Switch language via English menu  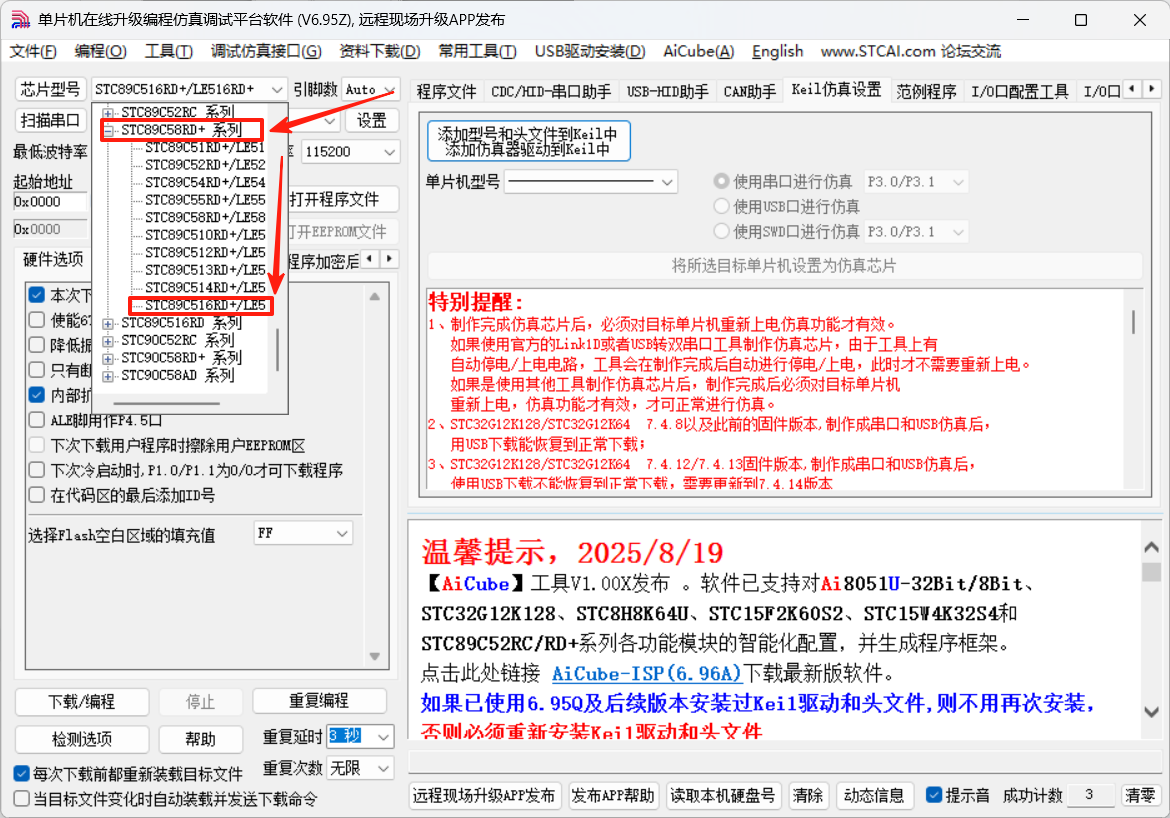(778, 51)
